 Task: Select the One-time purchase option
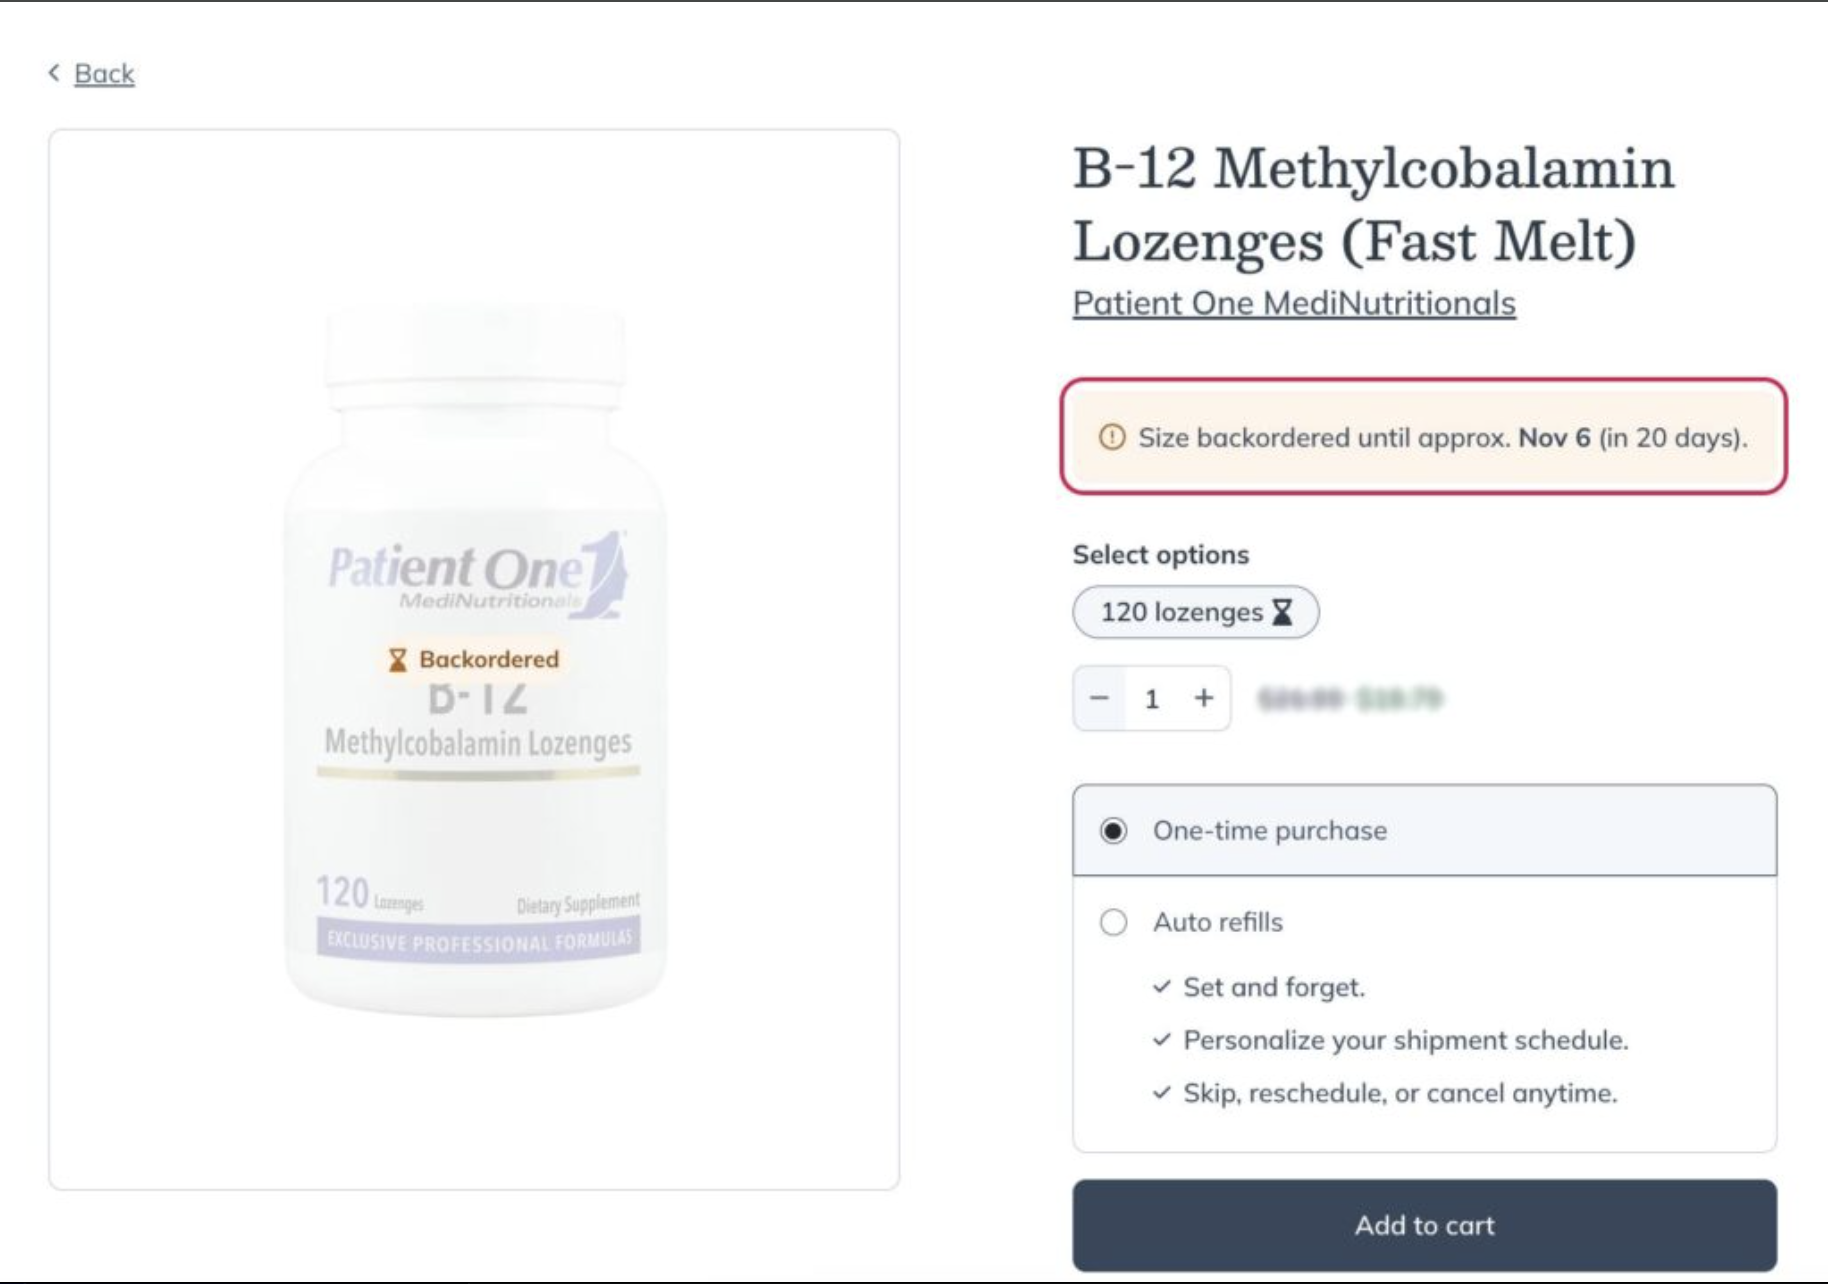point(1113,830)
